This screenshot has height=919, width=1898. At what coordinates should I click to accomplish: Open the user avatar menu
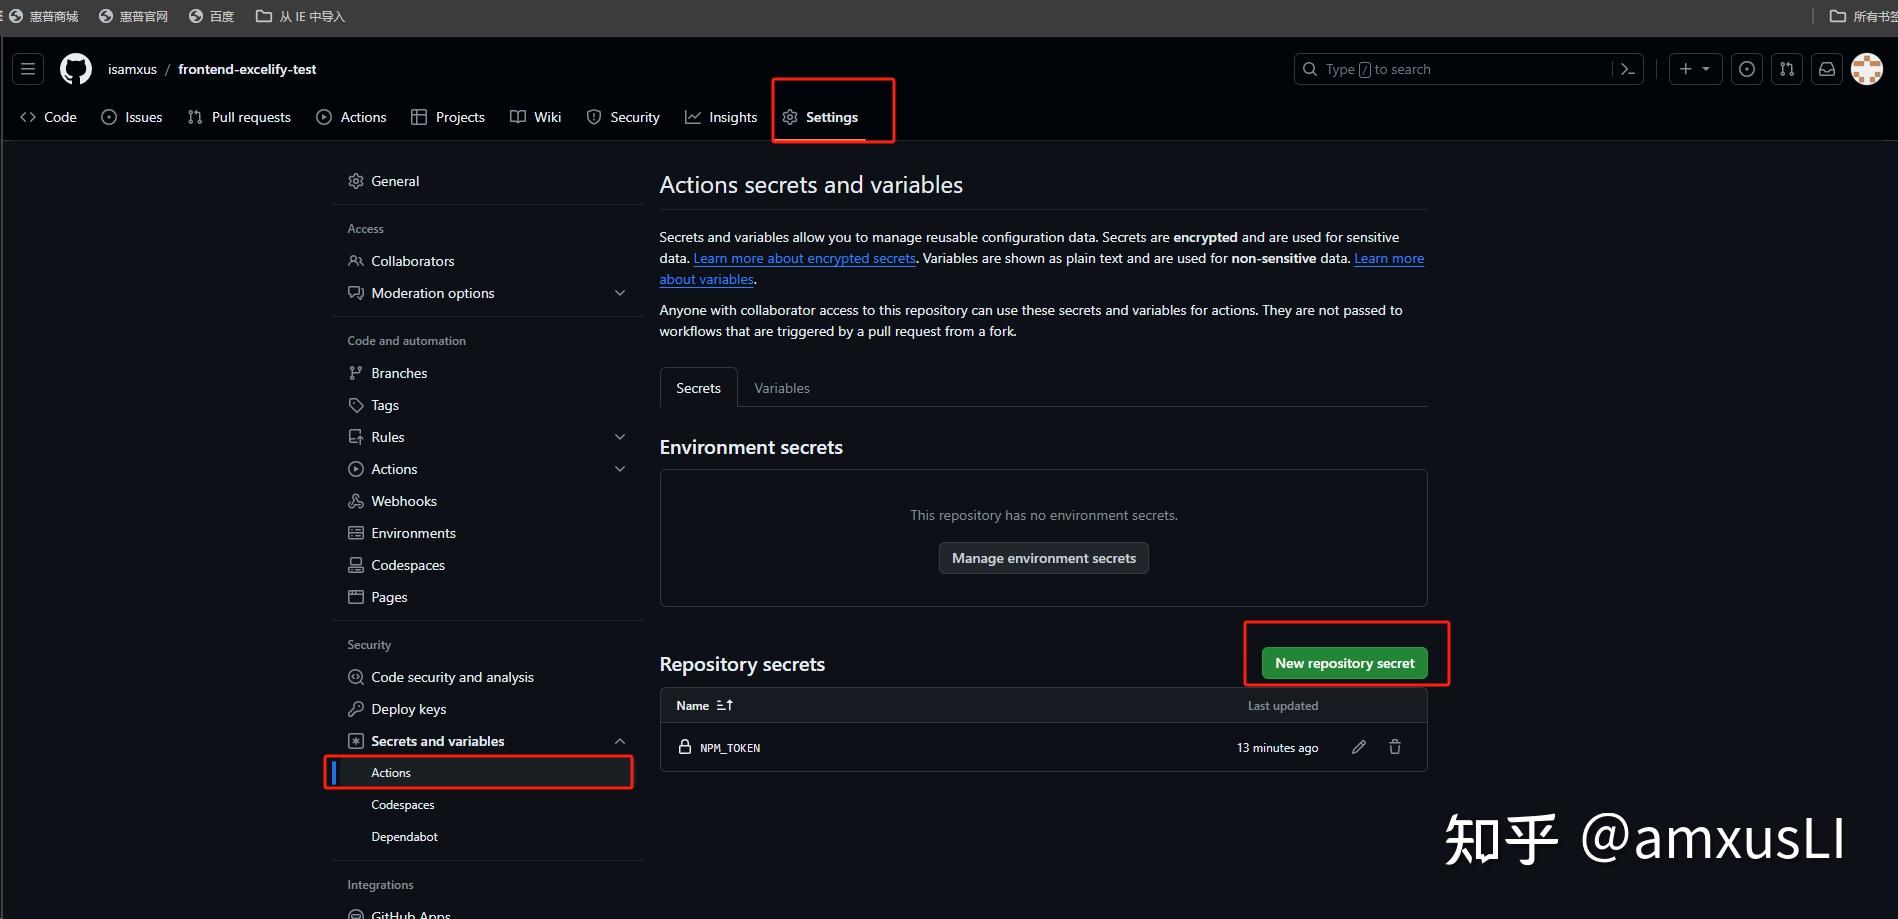pyautogui.click(x=1867, y=69)
